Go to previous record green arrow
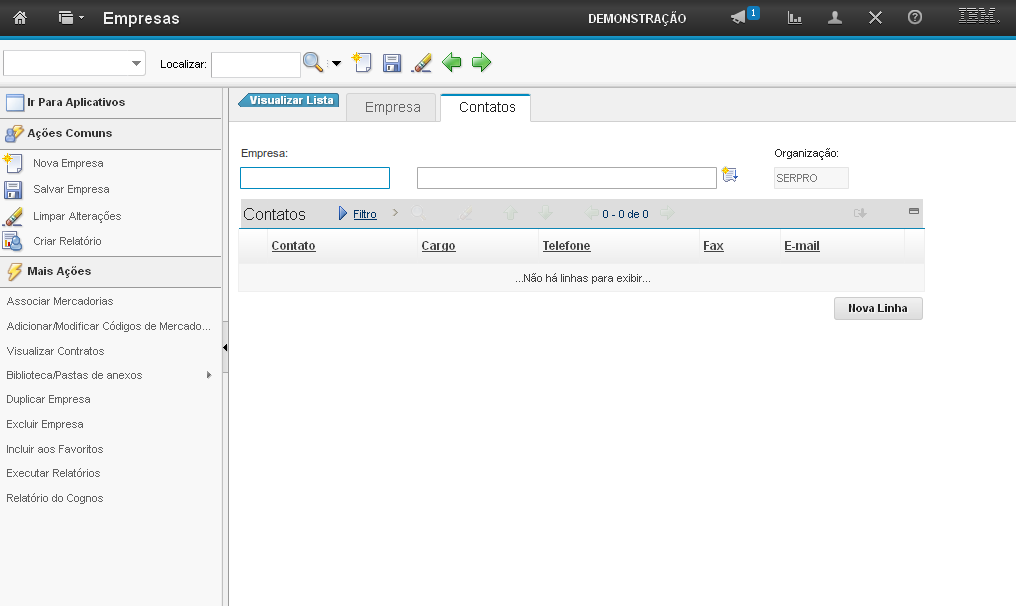The width and height of the screenshot is (1016, 607). pyautogui.click(x=452, y=64)
